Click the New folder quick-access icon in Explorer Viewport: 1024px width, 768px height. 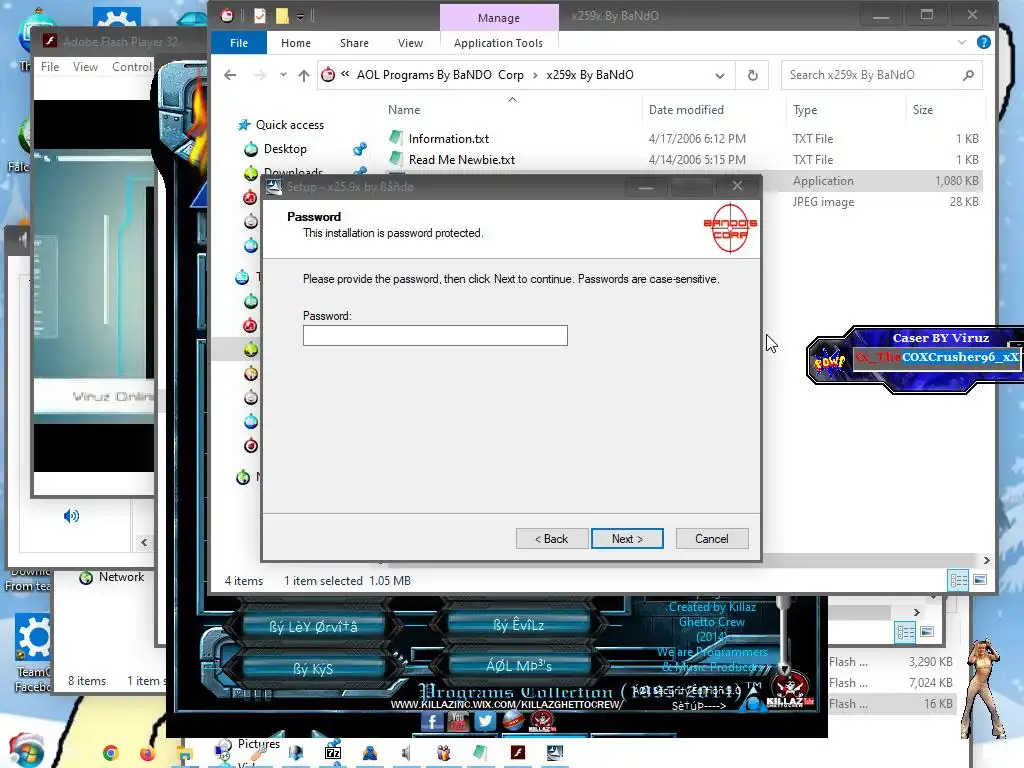[282, 16]
